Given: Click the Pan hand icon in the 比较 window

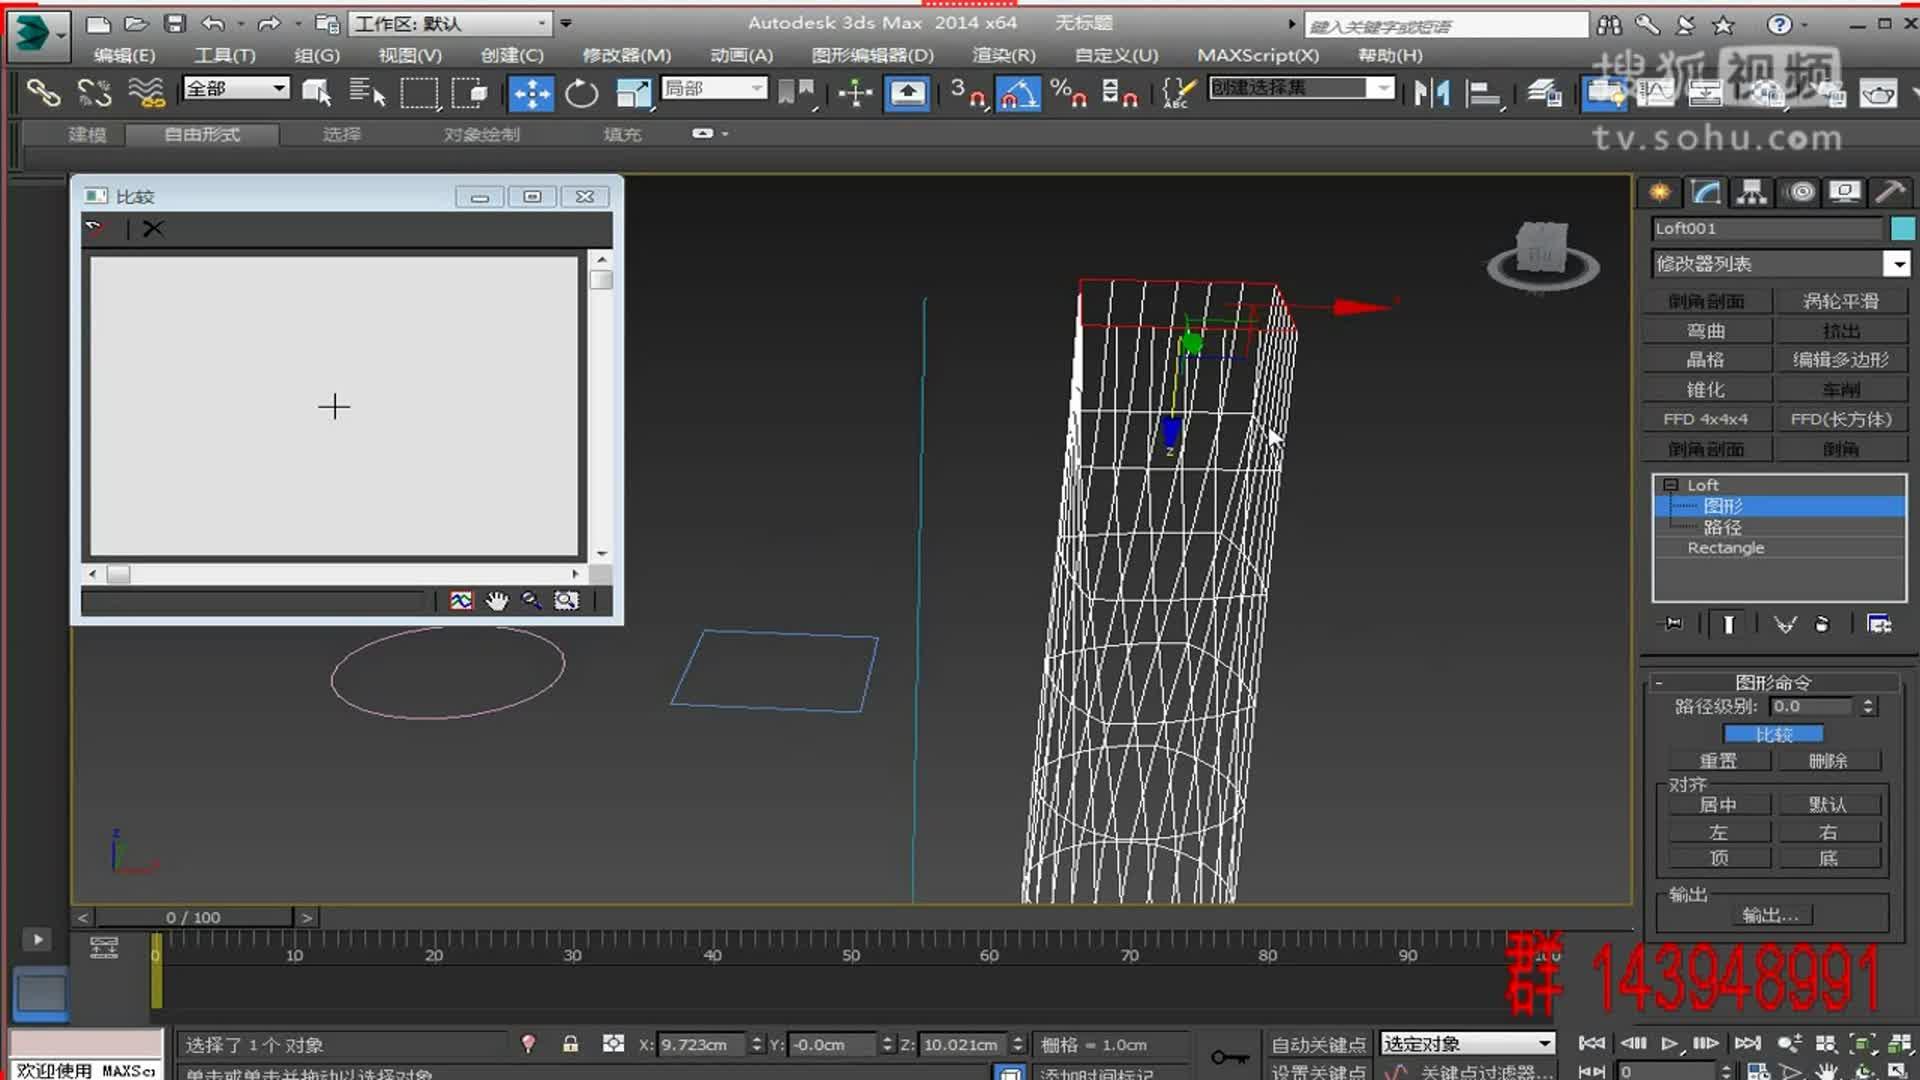Looking at the screenshot, I should click(497, 600).
